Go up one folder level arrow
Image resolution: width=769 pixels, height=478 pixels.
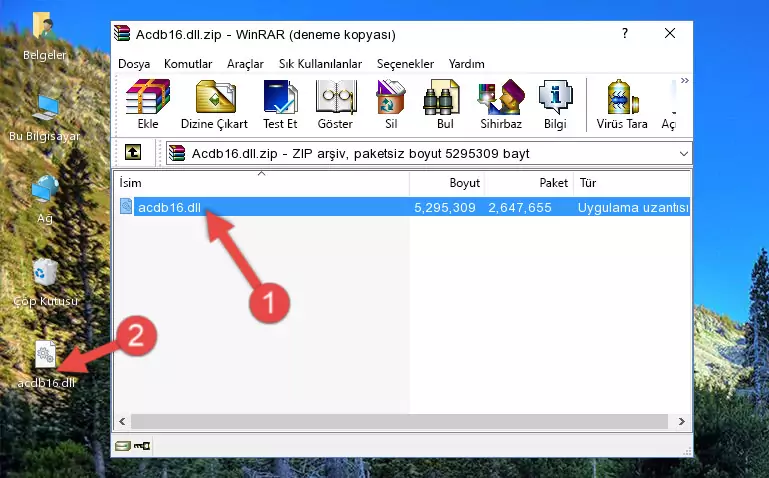point(133,152)
